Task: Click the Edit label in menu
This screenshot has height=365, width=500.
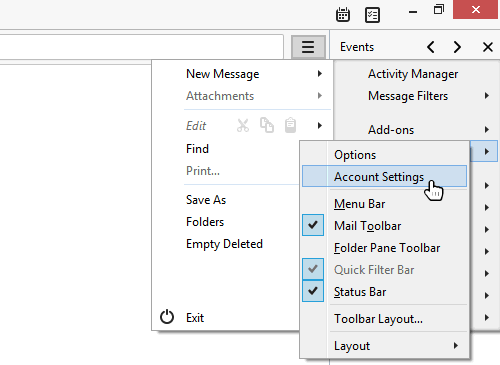Action: point(196,126)
